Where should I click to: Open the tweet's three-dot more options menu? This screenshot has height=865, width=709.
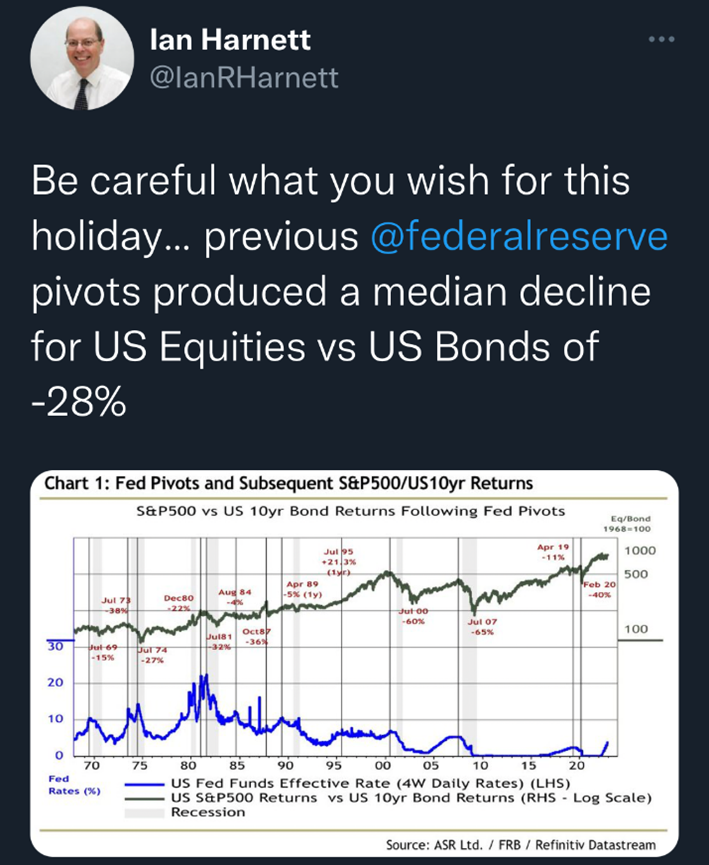pos(662,40)
